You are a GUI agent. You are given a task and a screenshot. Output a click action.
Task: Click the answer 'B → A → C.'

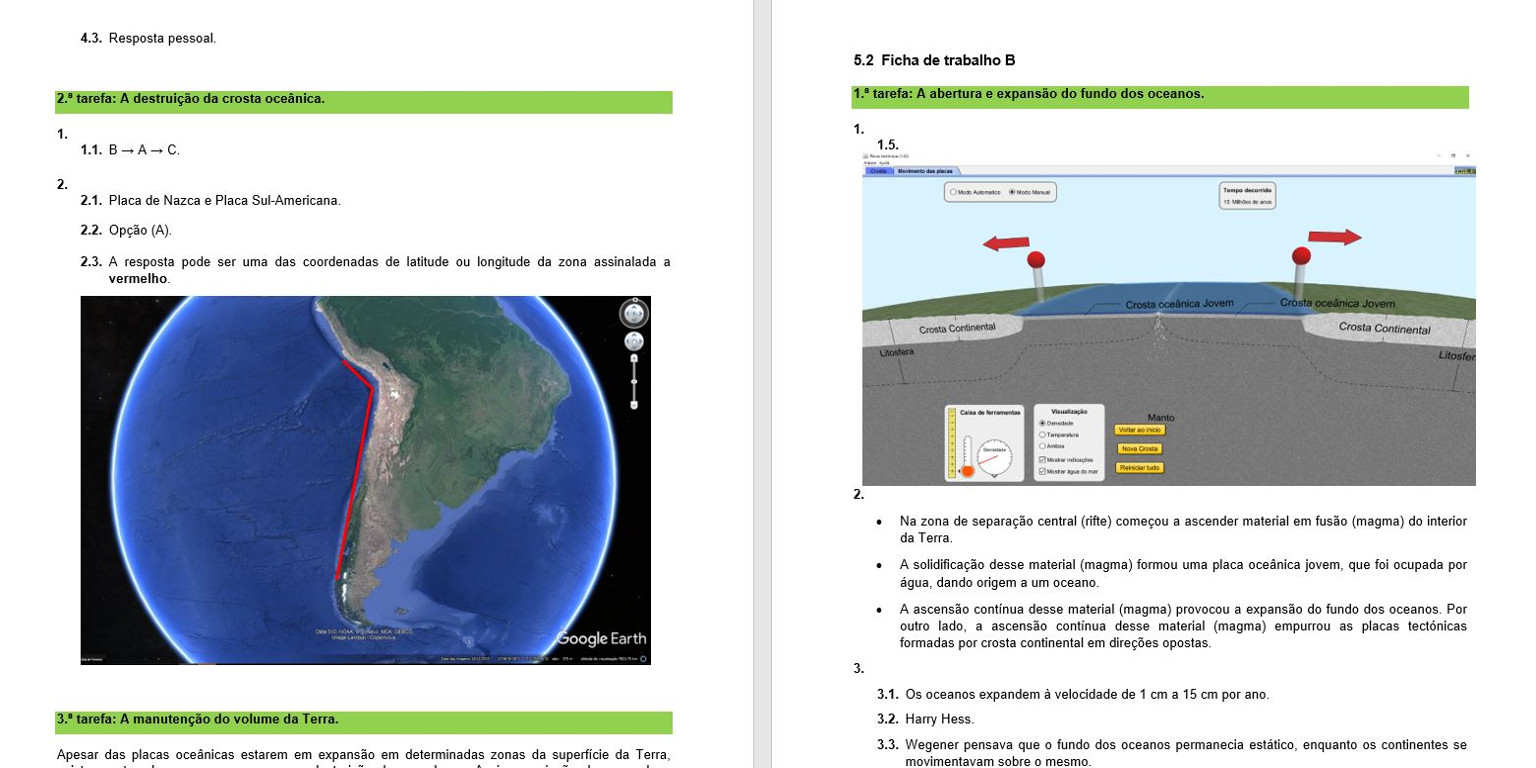point(144,150)
